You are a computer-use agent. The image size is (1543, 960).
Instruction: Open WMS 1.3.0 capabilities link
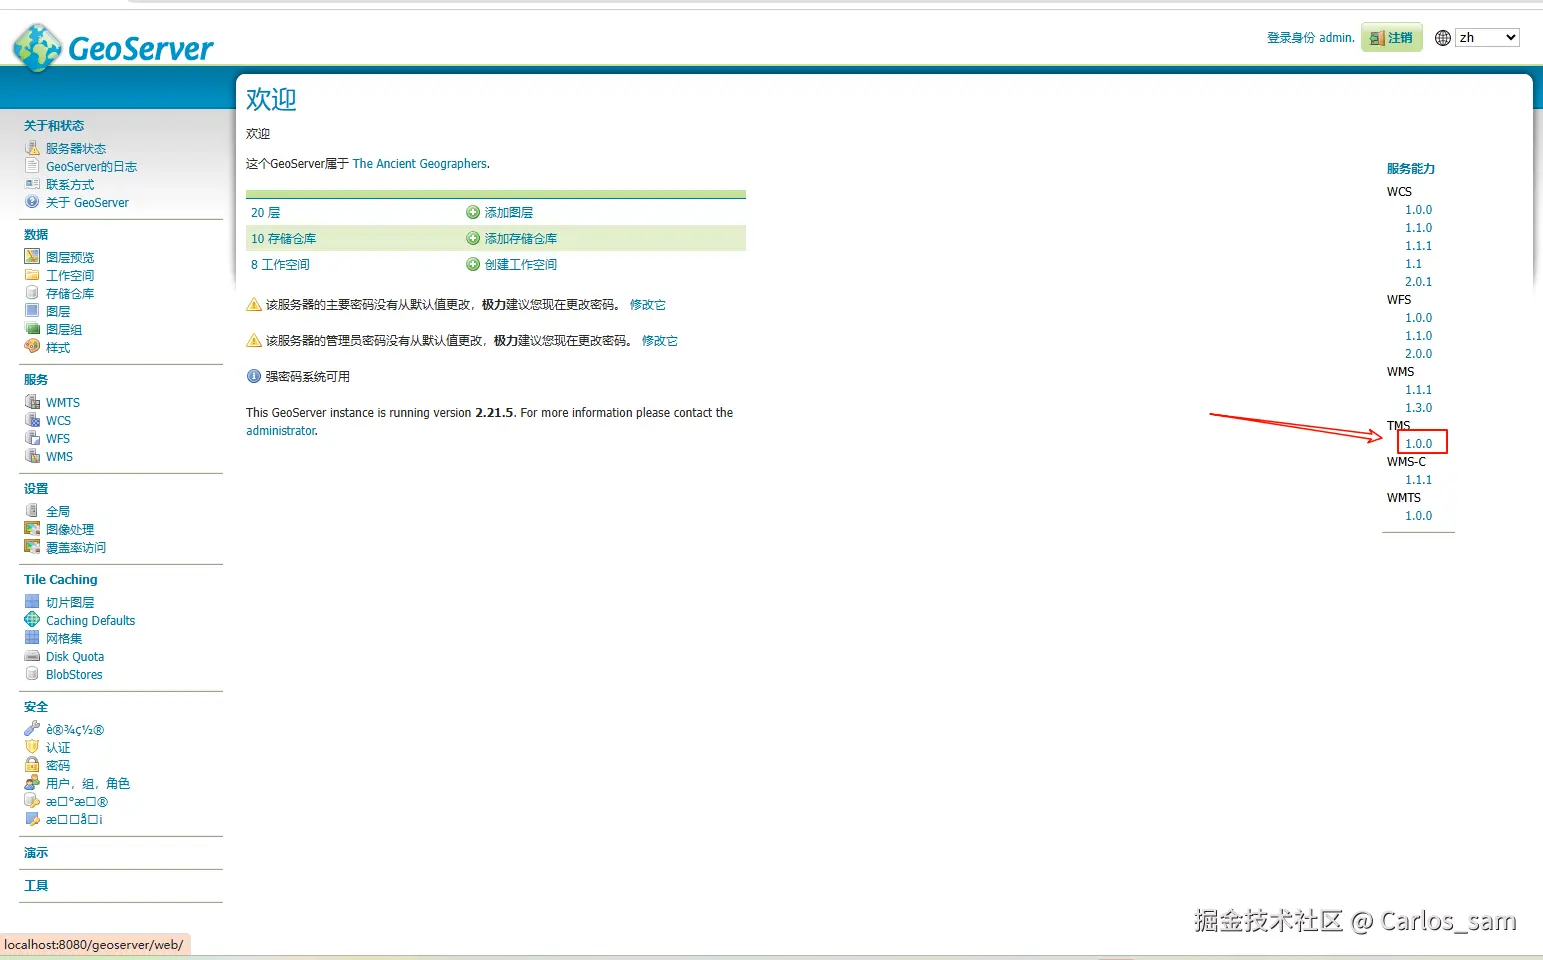click(1418, 408)
